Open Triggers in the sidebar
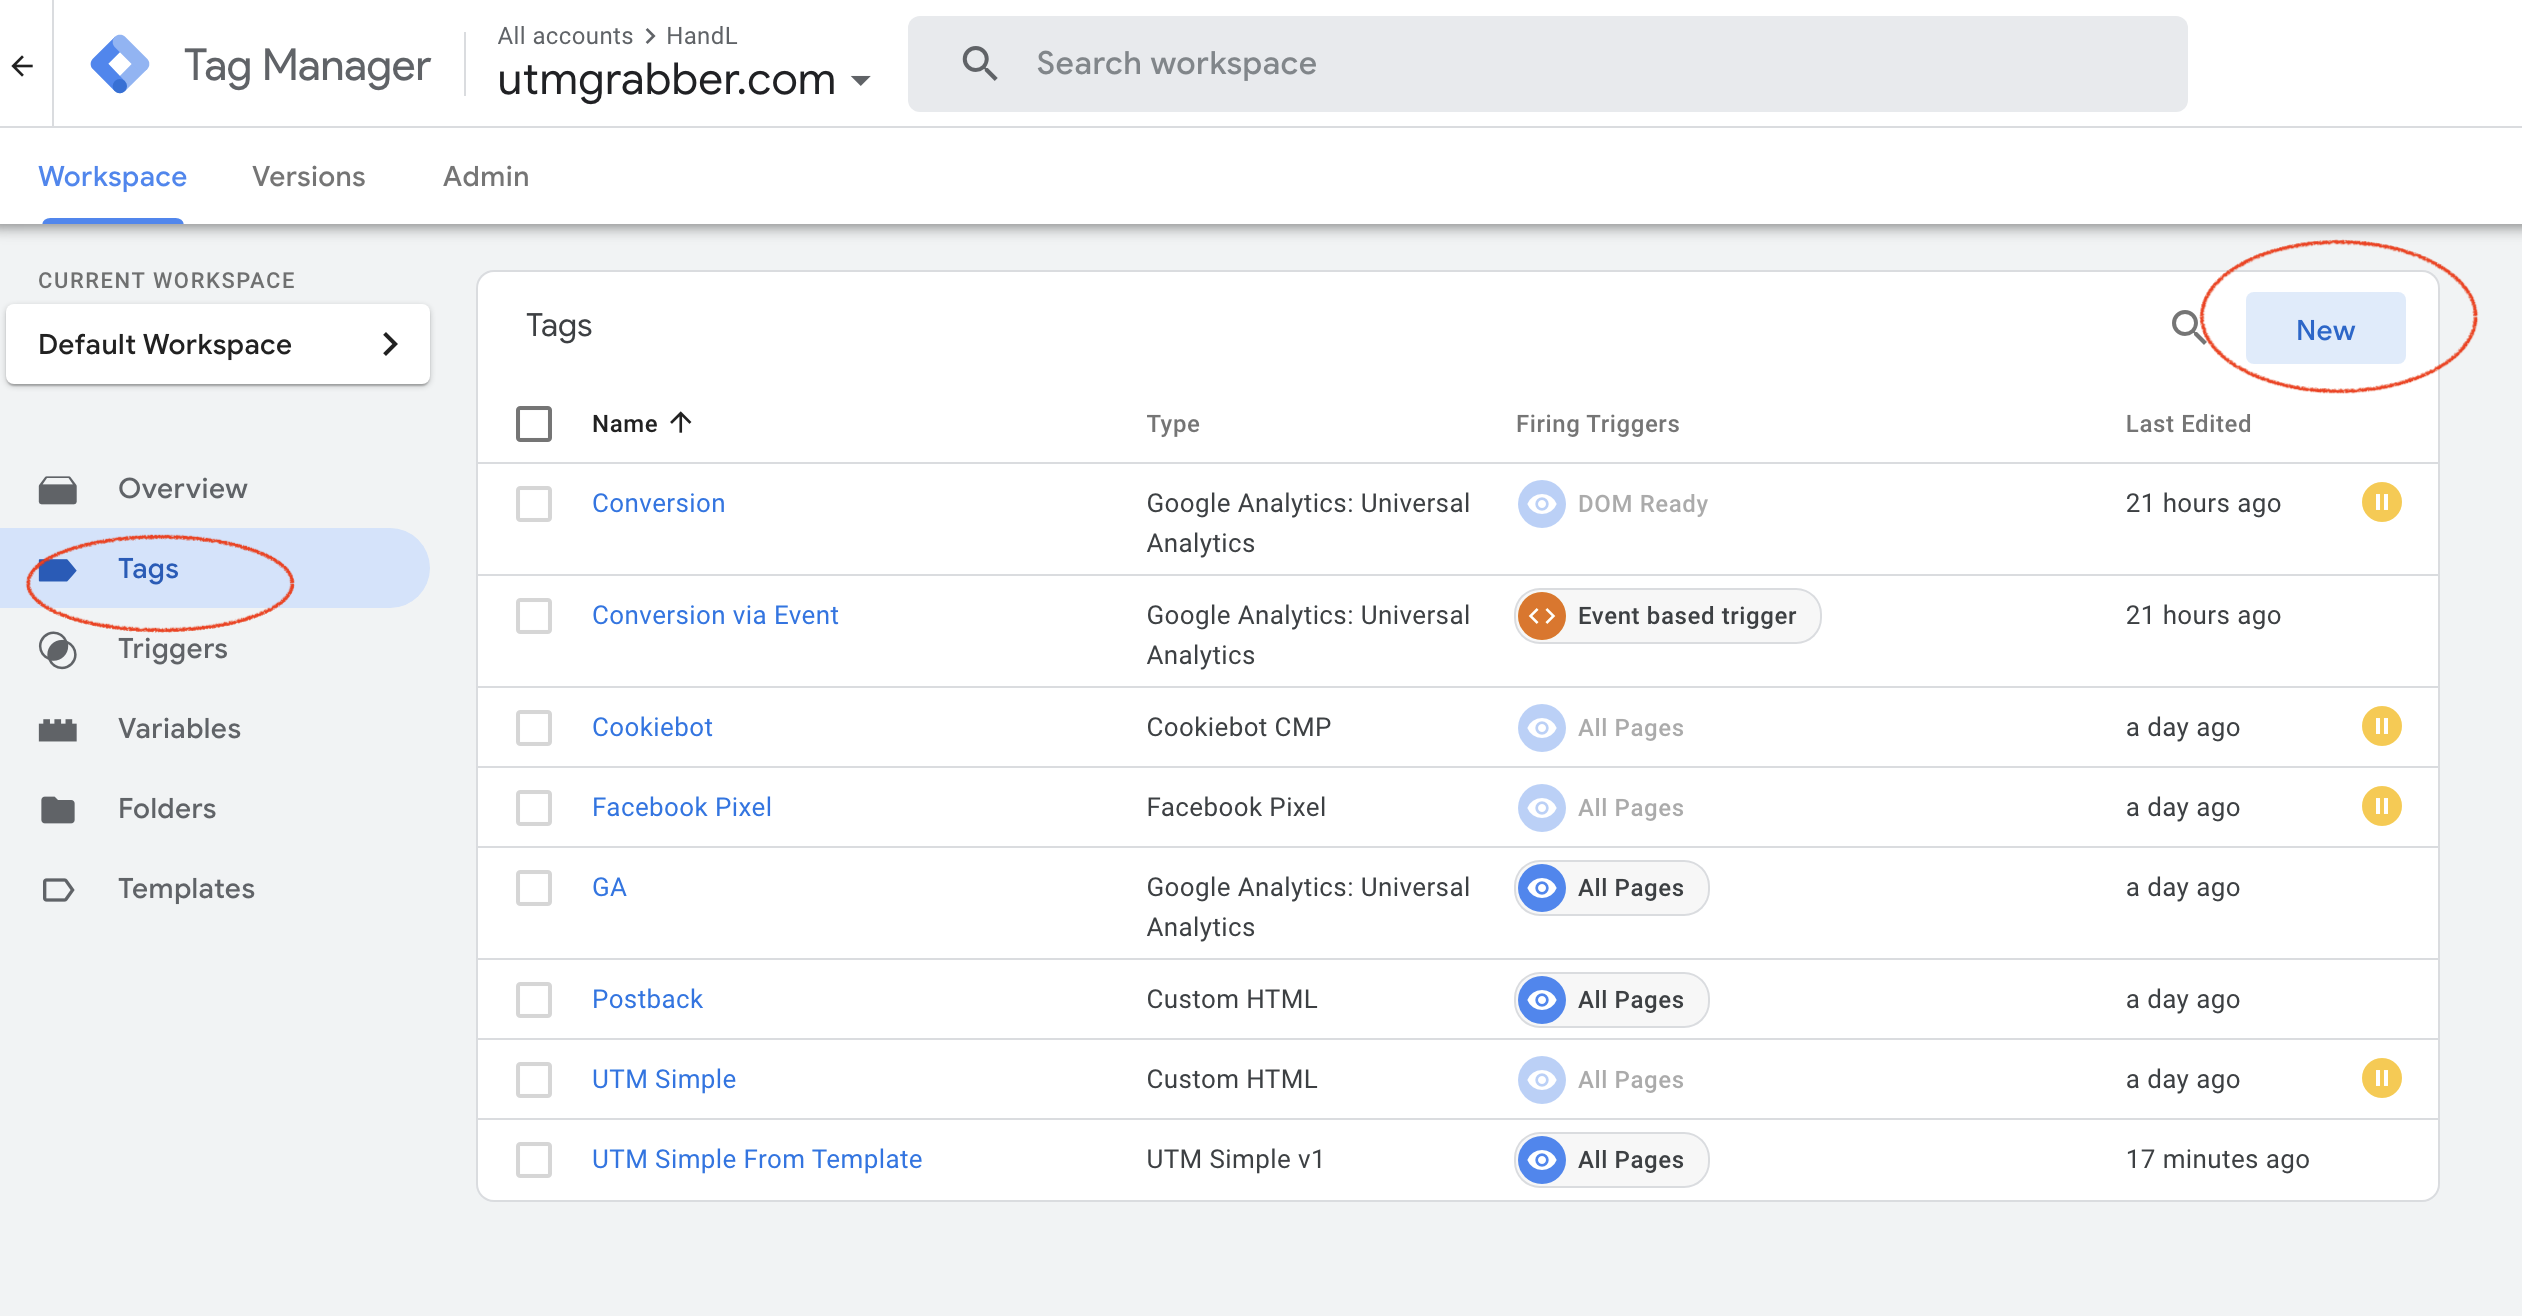The image size is (2522, 1316). click(x=172, y=649)
